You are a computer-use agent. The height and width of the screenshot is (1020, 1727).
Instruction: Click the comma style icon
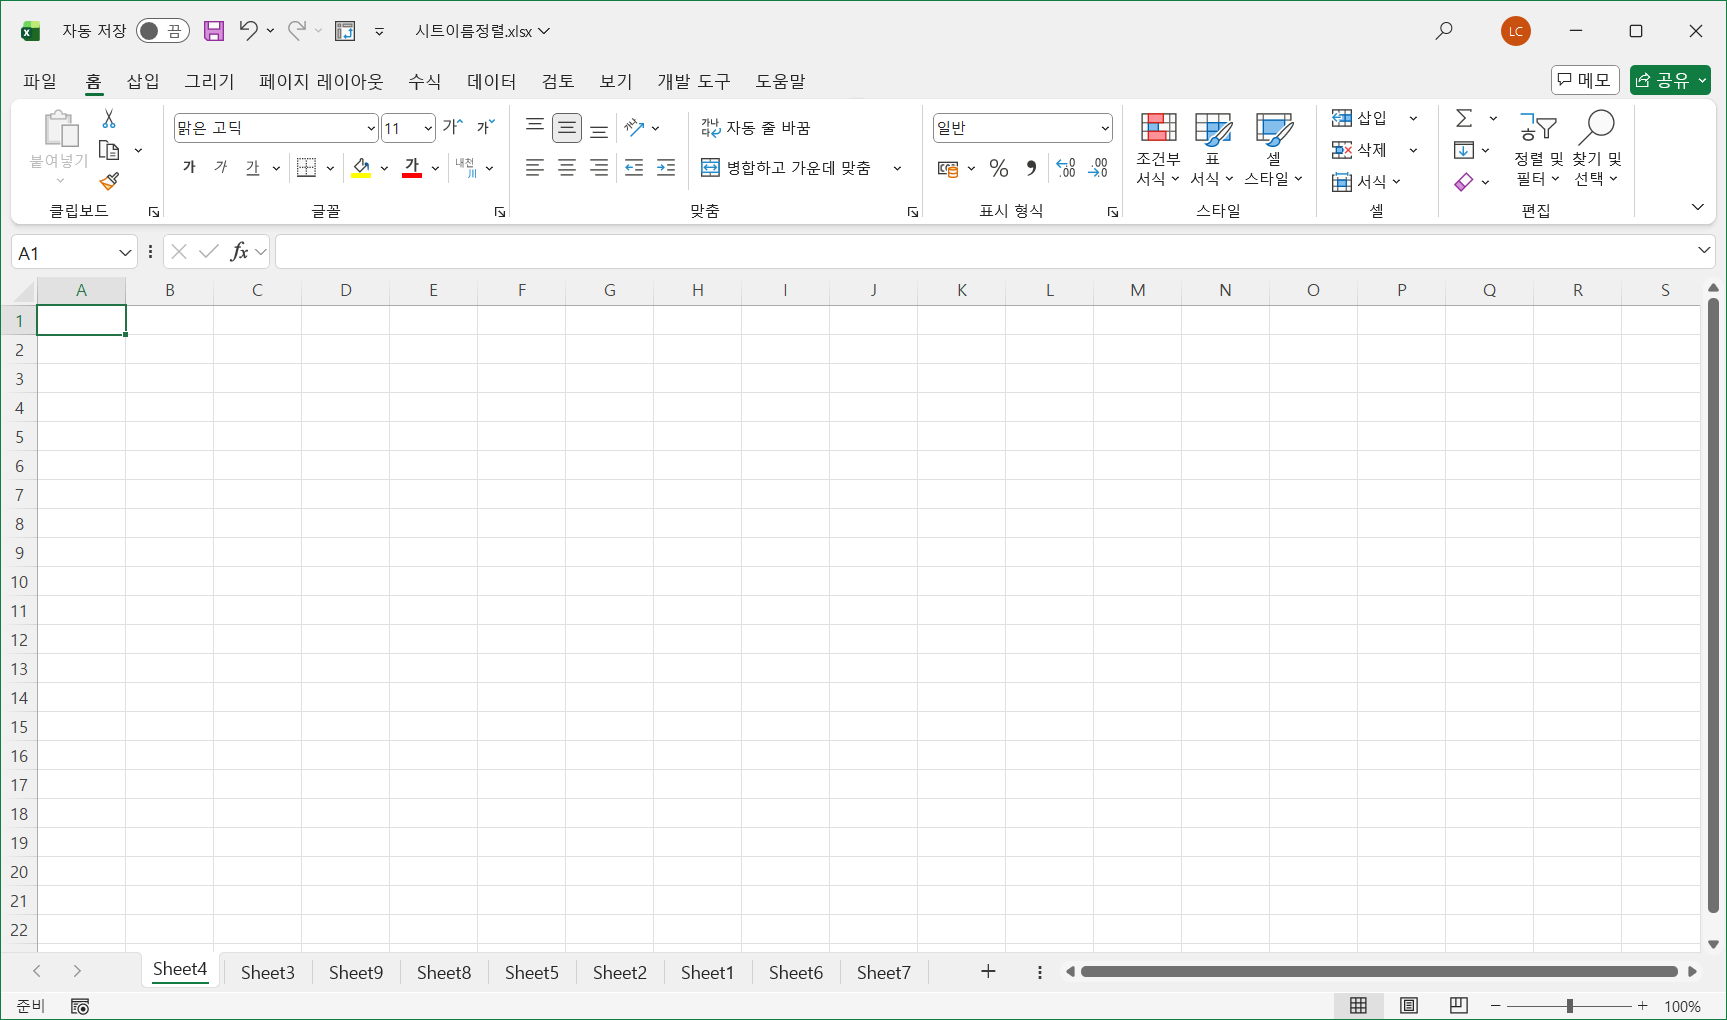tap(1031, 168)
